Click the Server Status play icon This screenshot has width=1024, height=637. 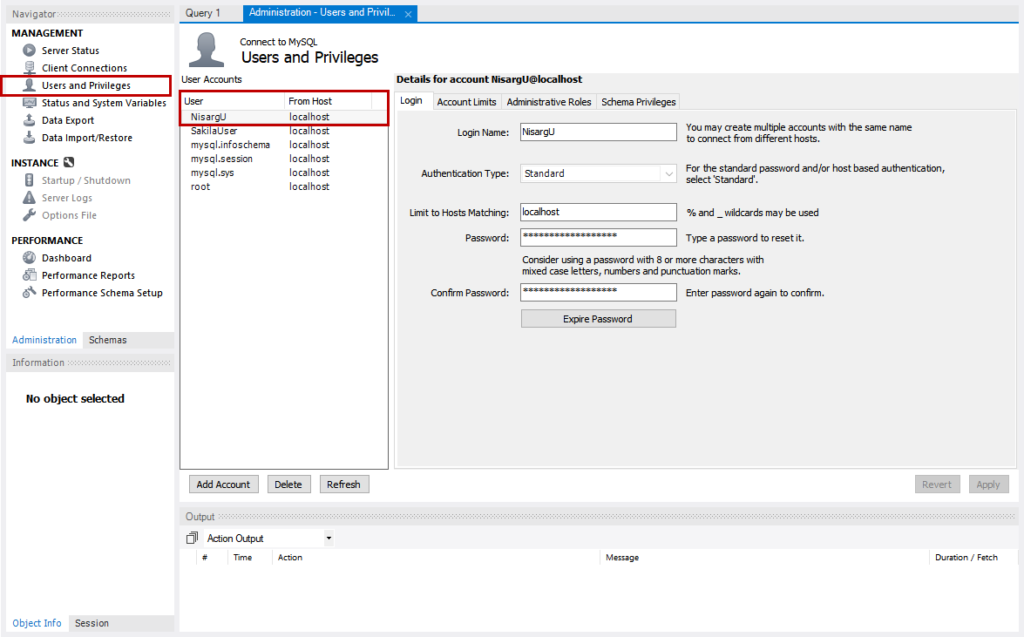pos(29,50)
